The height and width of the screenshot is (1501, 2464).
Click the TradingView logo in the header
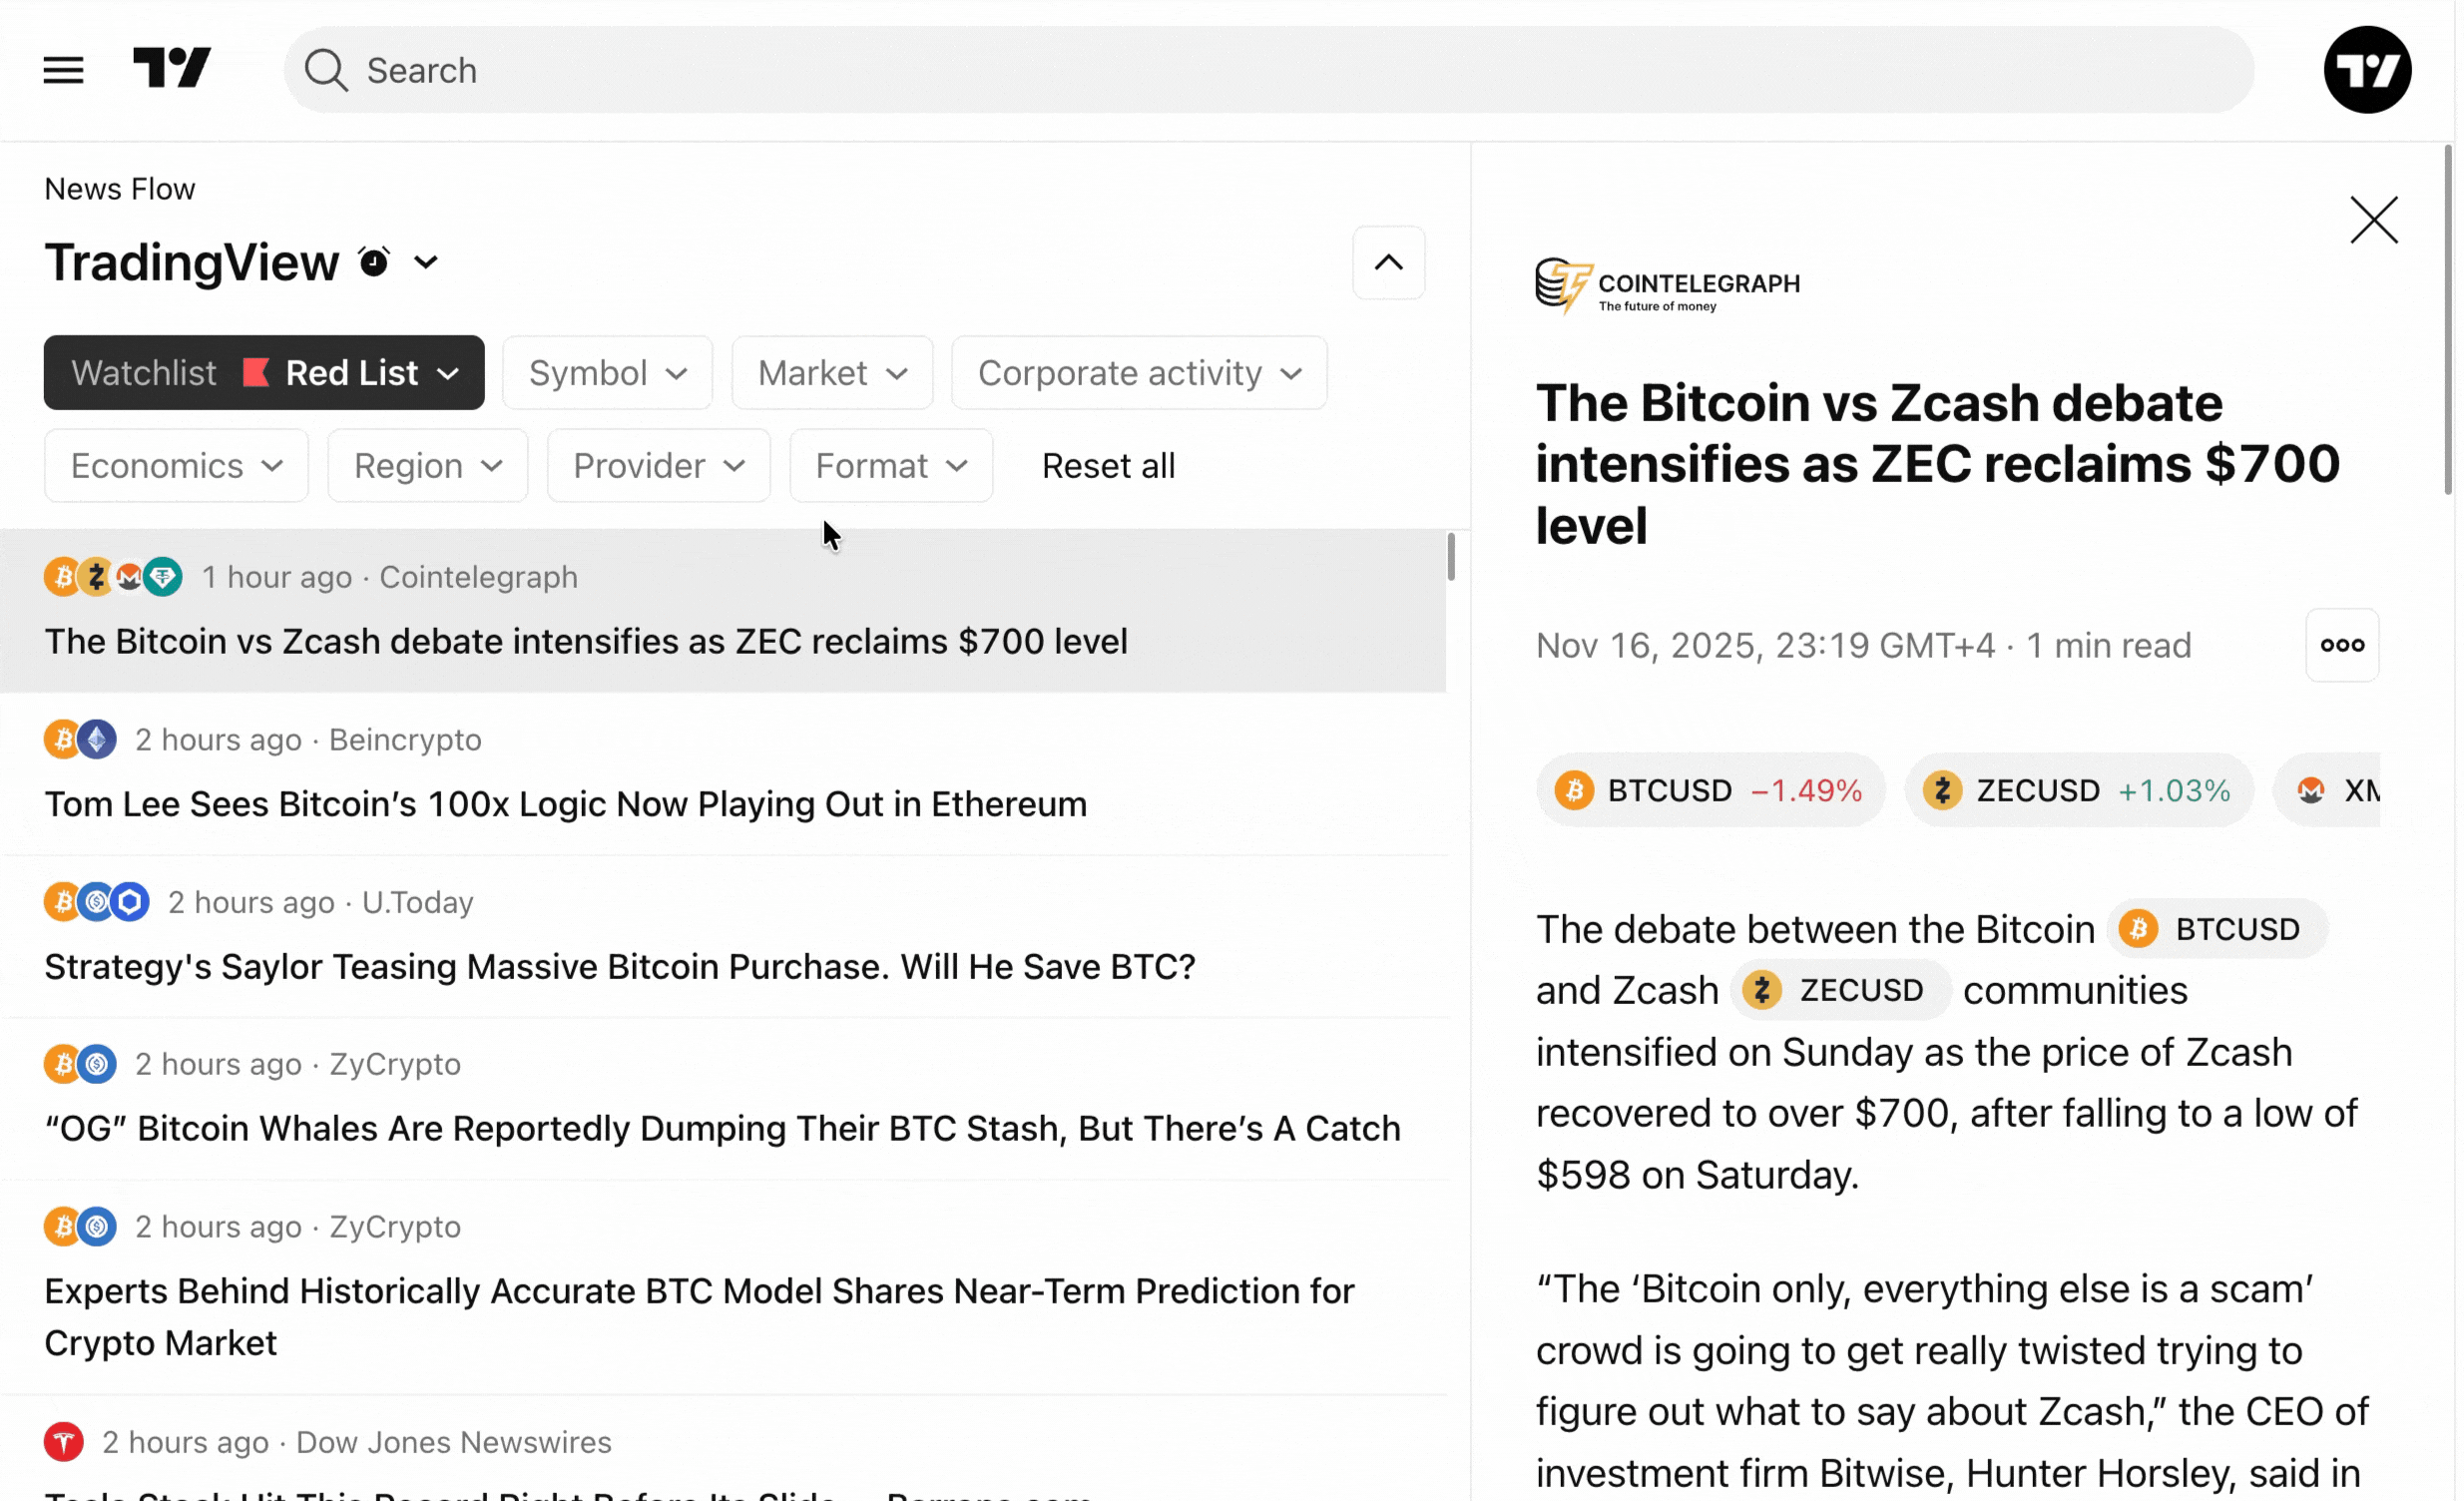(x=172, y=68)
